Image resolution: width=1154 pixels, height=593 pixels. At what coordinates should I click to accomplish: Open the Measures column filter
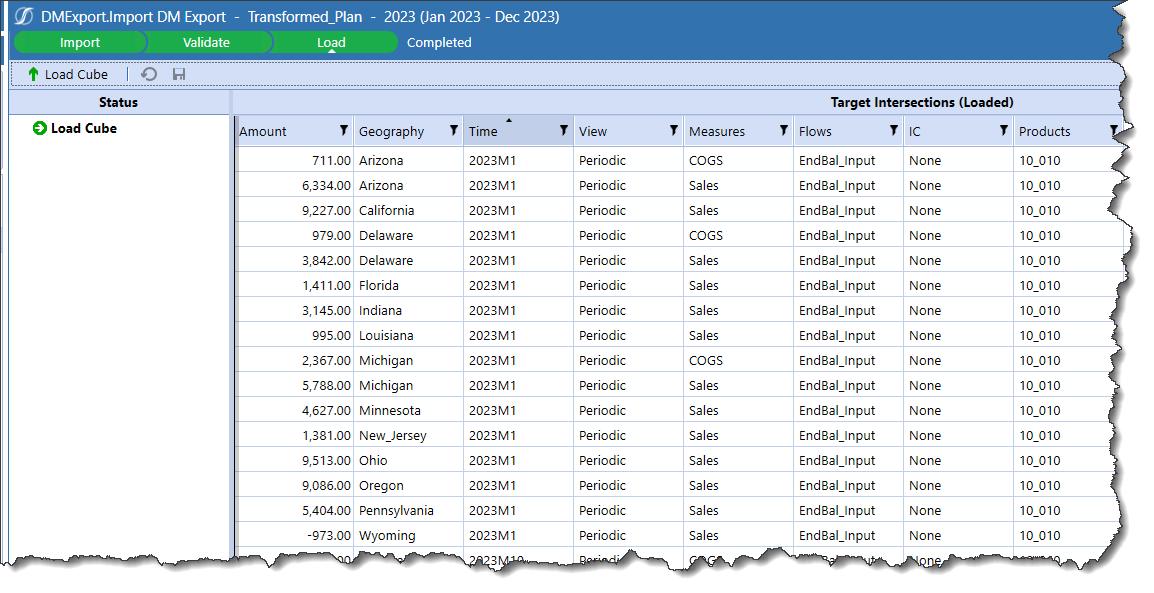(783, 130)
